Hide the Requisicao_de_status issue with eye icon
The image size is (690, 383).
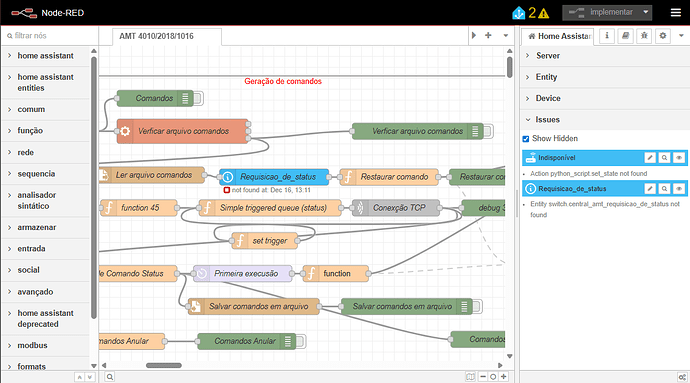(679, 188)
